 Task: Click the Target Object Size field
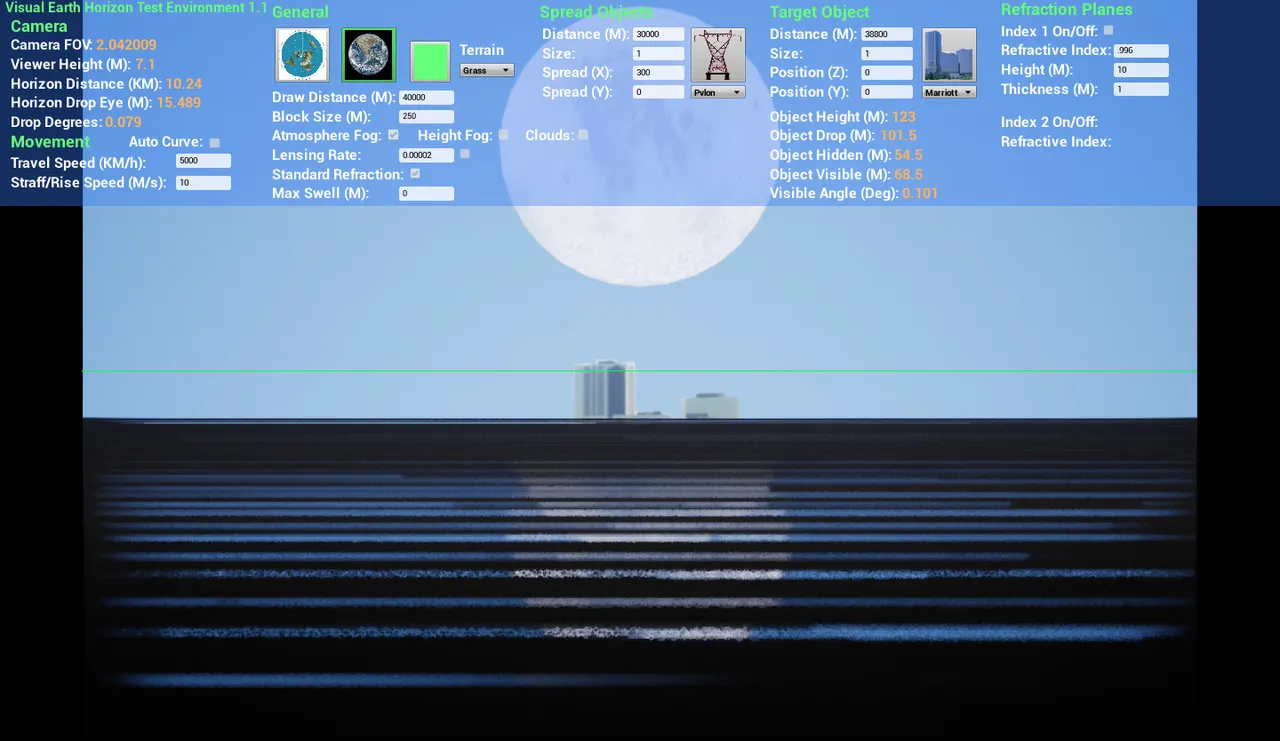(x=886, y=54)
